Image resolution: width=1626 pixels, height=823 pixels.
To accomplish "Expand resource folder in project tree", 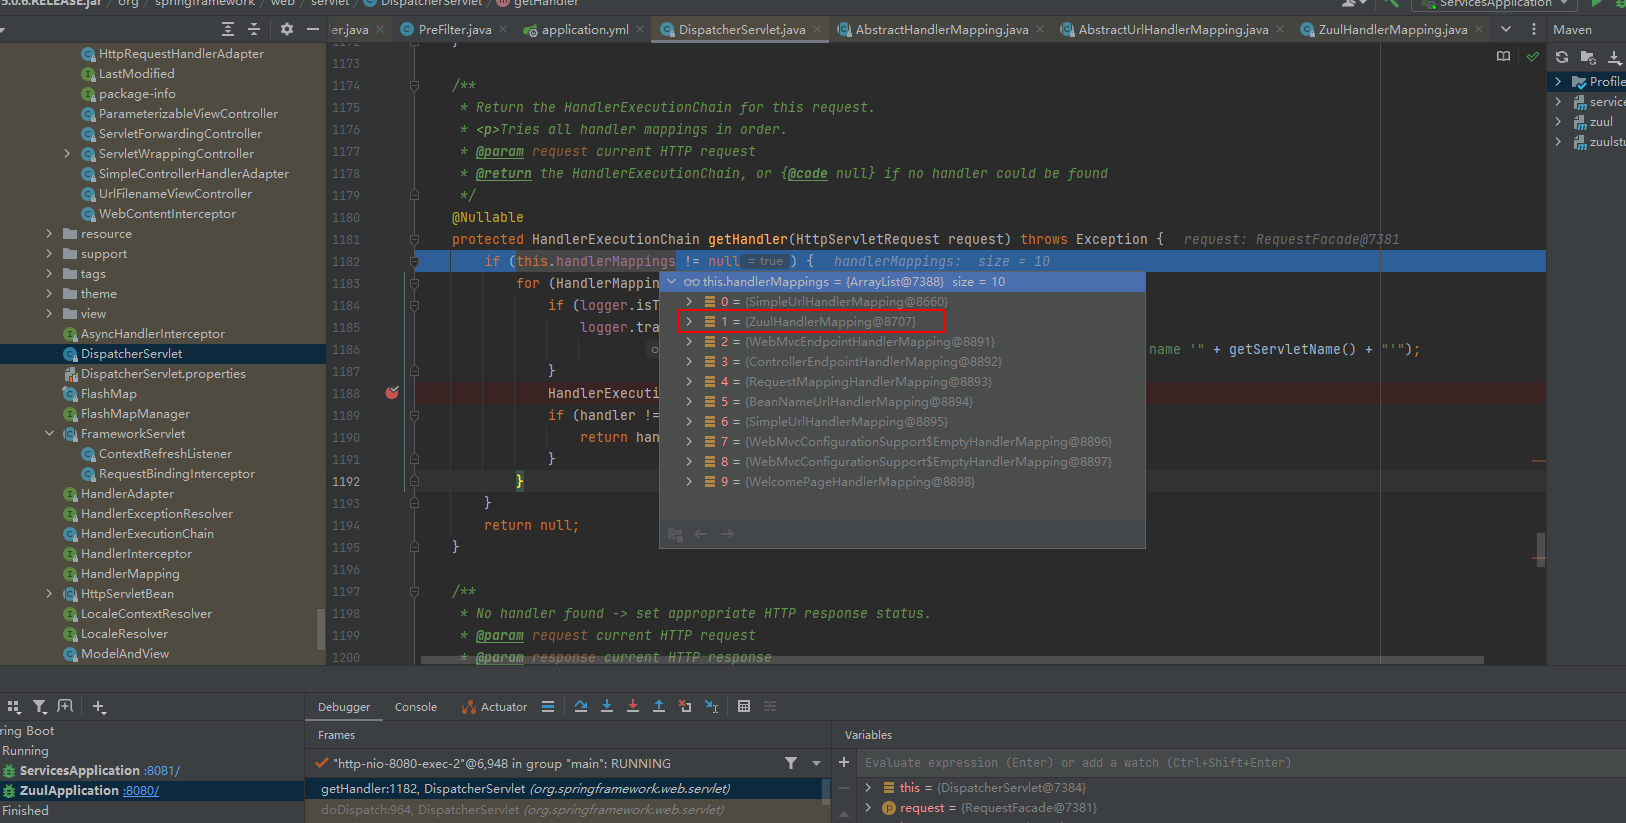I will pyautogui.click(x=49, y=233).
